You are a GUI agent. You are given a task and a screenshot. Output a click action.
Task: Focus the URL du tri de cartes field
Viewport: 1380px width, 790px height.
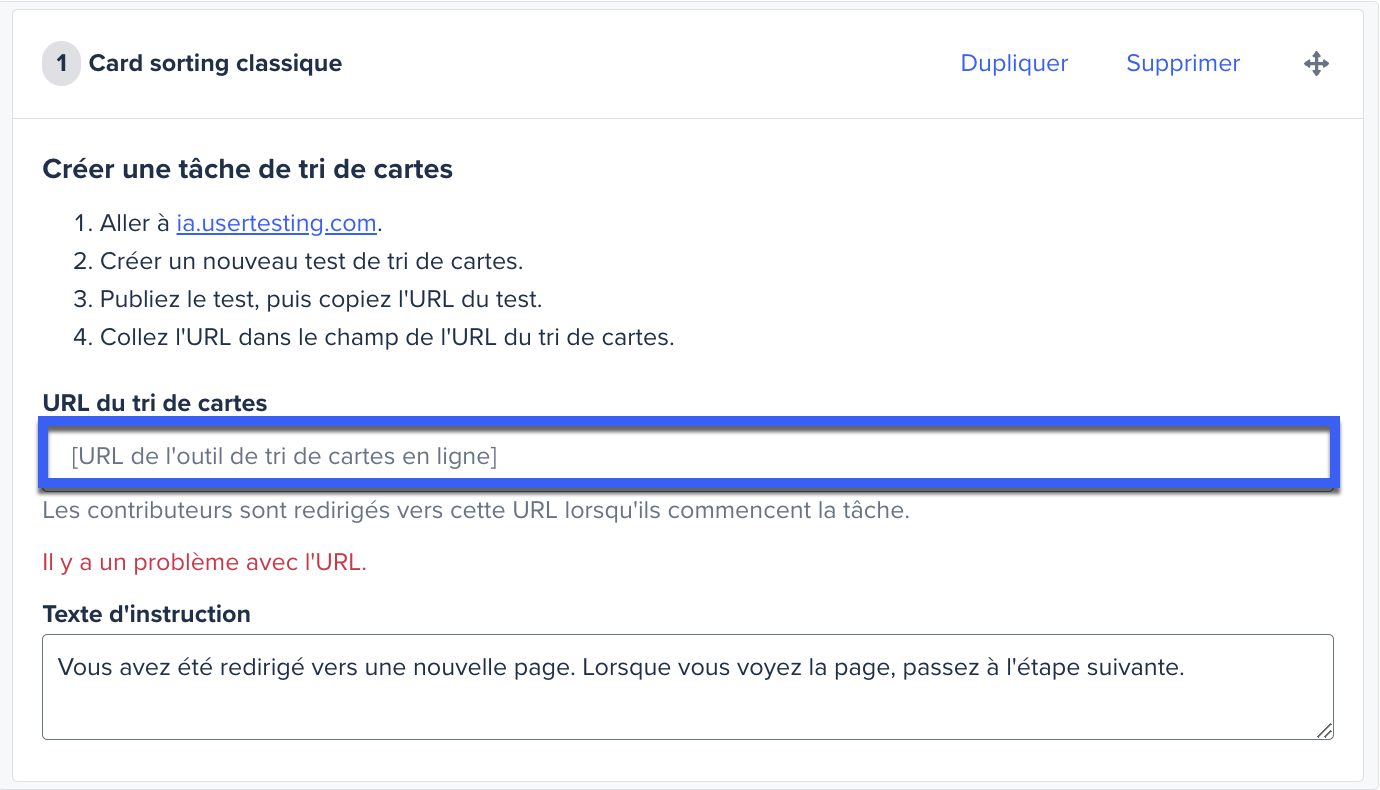(689, 456)
